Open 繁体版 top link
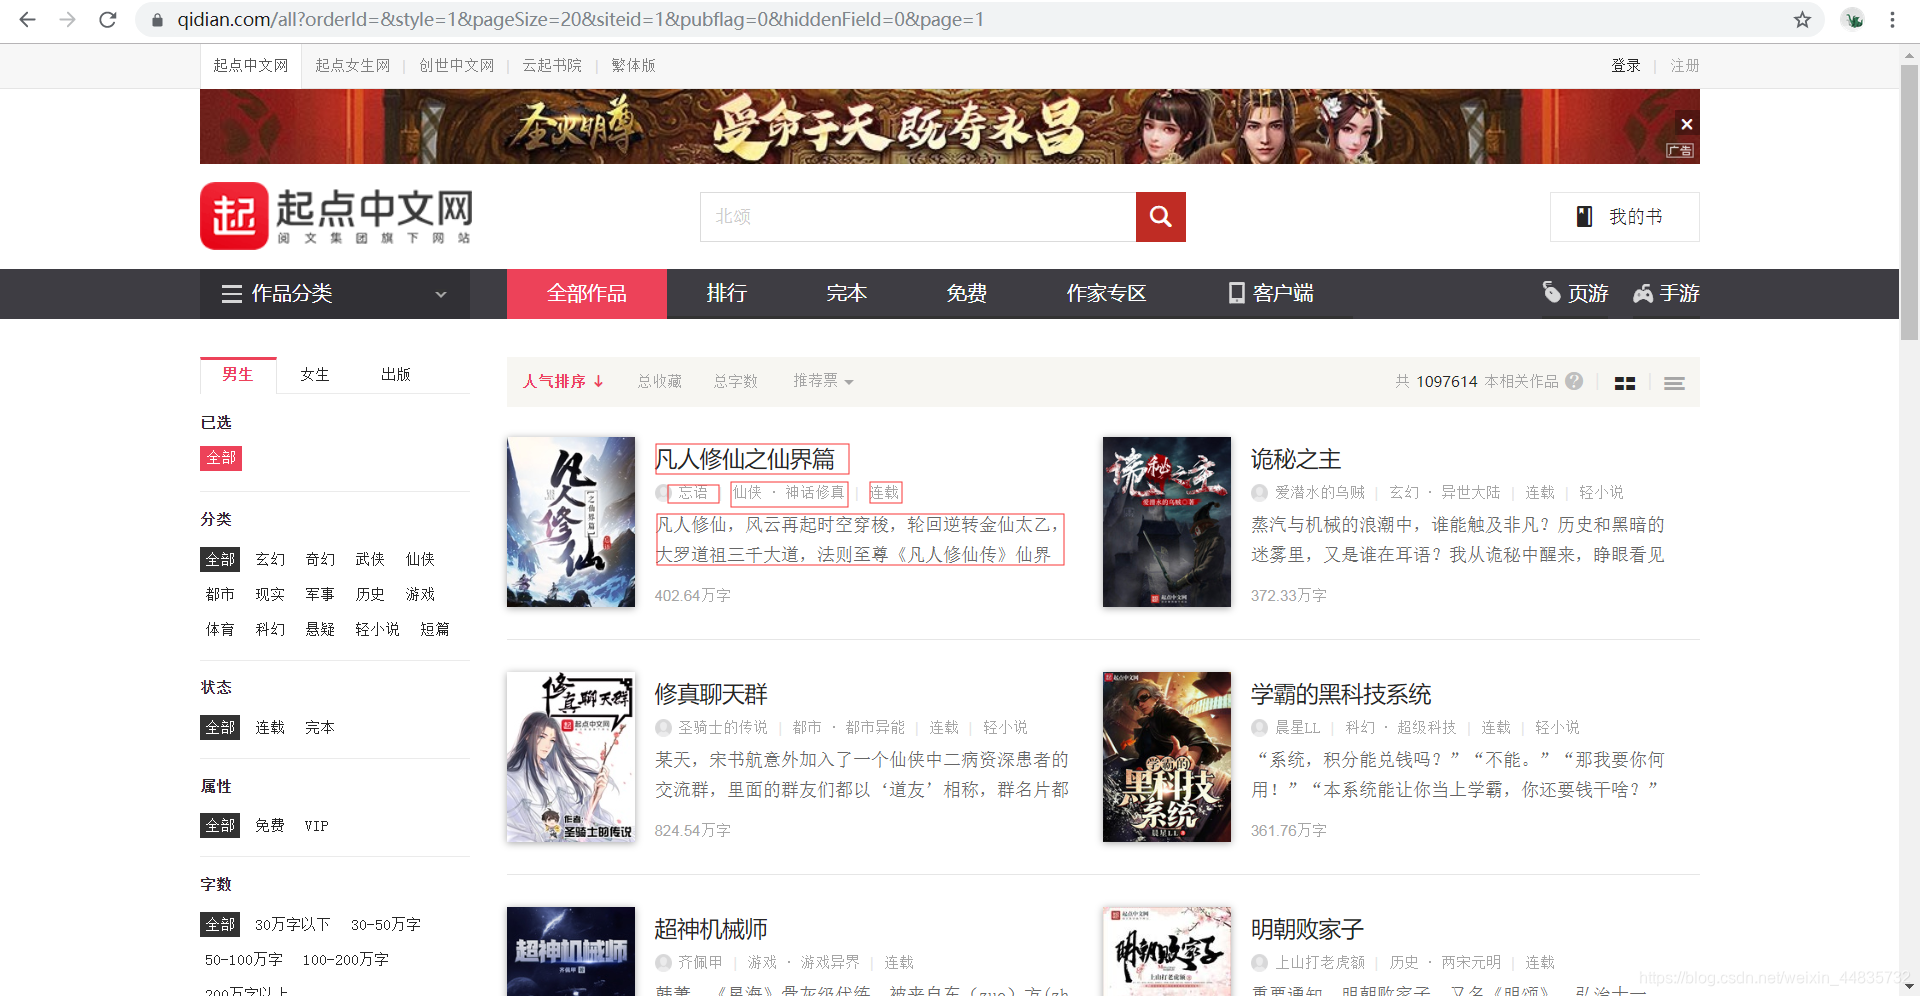Image resolution: width=1920 pixels, height=996 pixels. pyautogui.click(x=633, y=65)
